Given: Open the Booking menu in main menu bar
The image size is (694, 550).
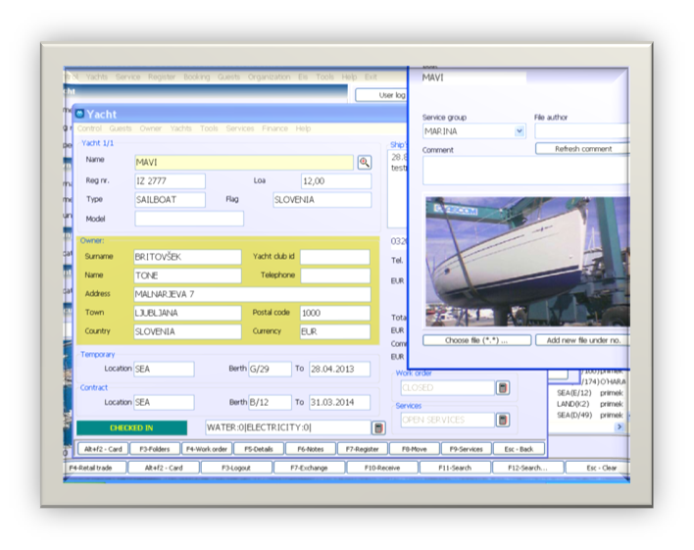Looking at the screenshot, I should (x=196, y=77).
